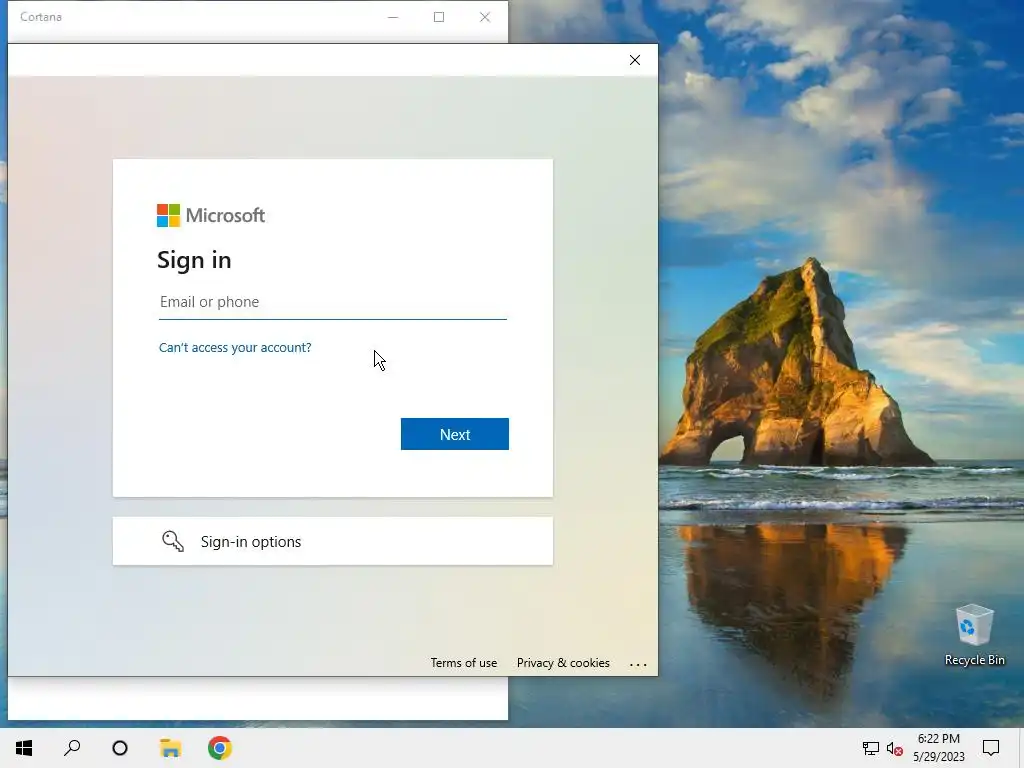
Task: Open the Terms of use link
Action: tap(464, 663)
